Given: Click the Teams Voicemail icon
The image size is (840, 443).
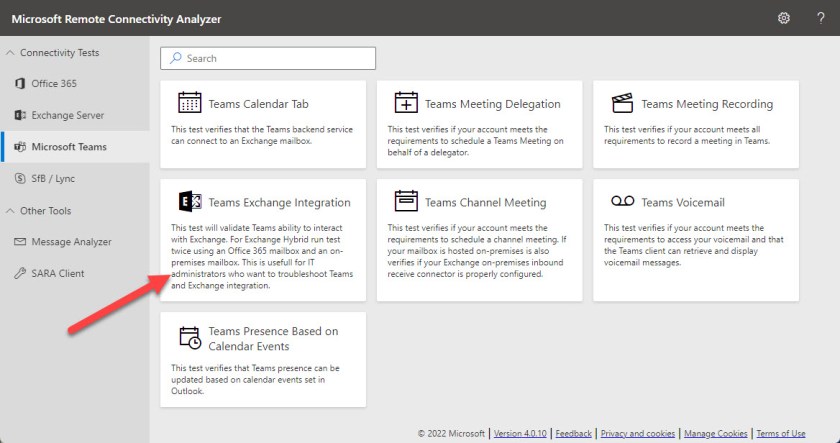Looking at the screenshot, I should [622, 201].
